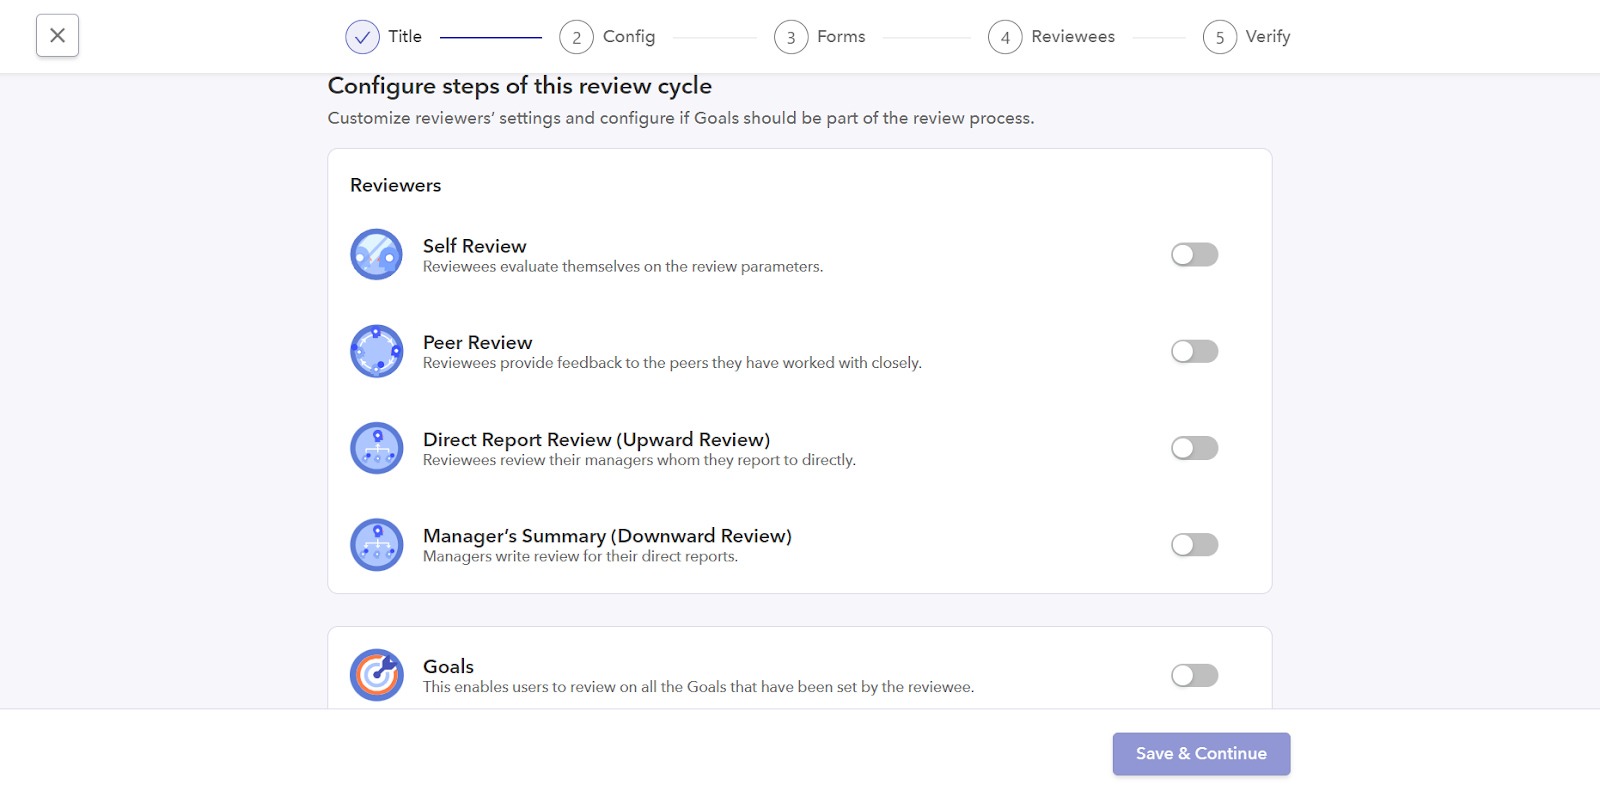Select step 3 Forms circle

click(791, 37)
